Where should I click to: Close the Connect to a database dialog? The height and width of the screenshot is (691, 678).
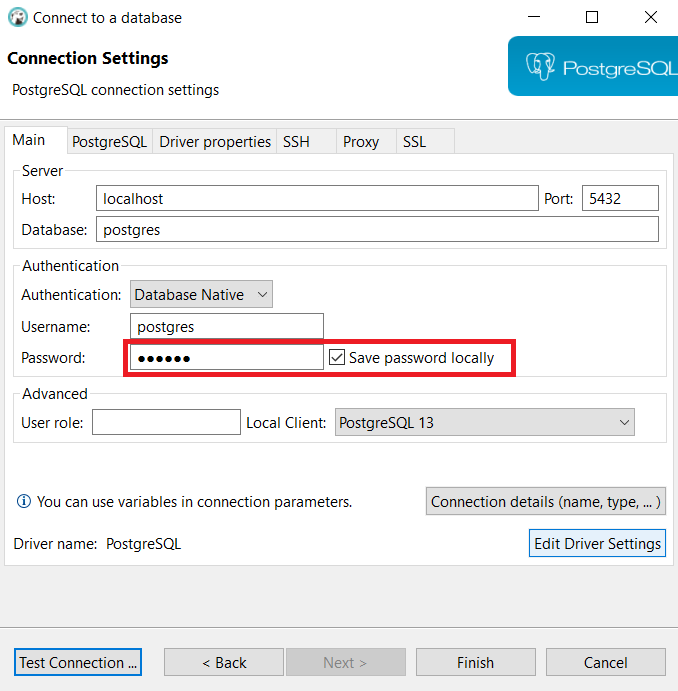[651, 17]
